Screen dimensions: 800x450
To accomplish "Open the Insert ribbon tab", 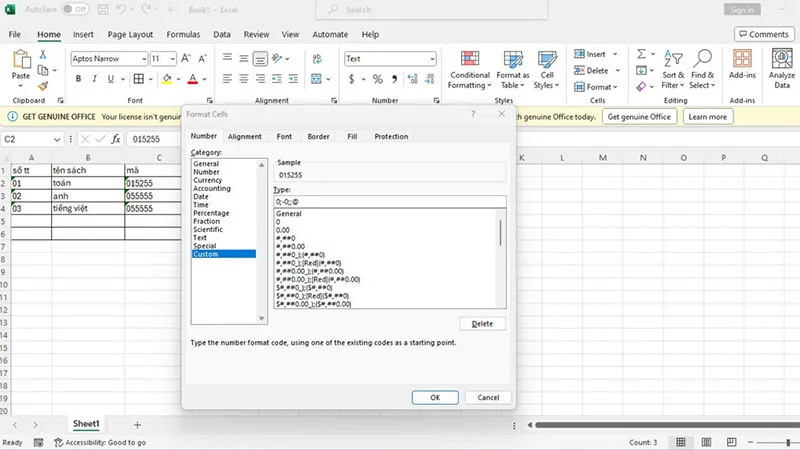I will 83,34.
